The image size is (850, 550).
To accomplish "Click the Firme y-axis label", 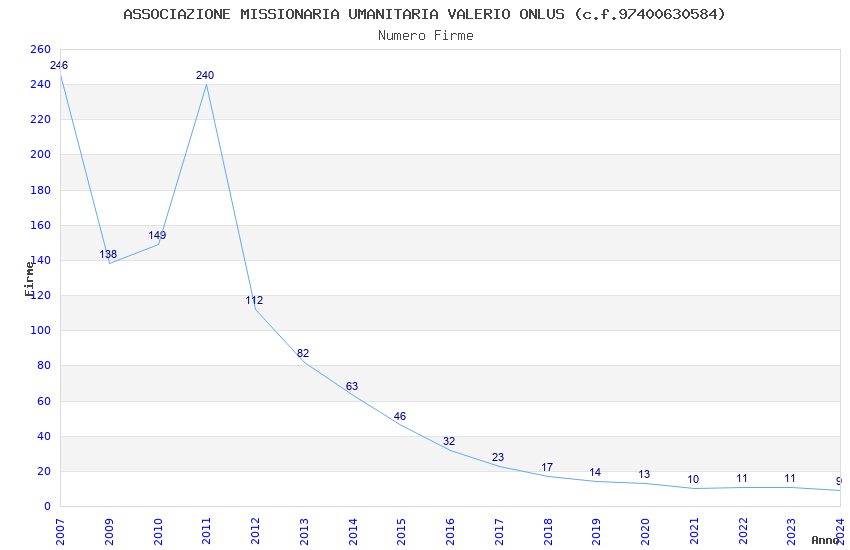I will (x=29, y=279).
